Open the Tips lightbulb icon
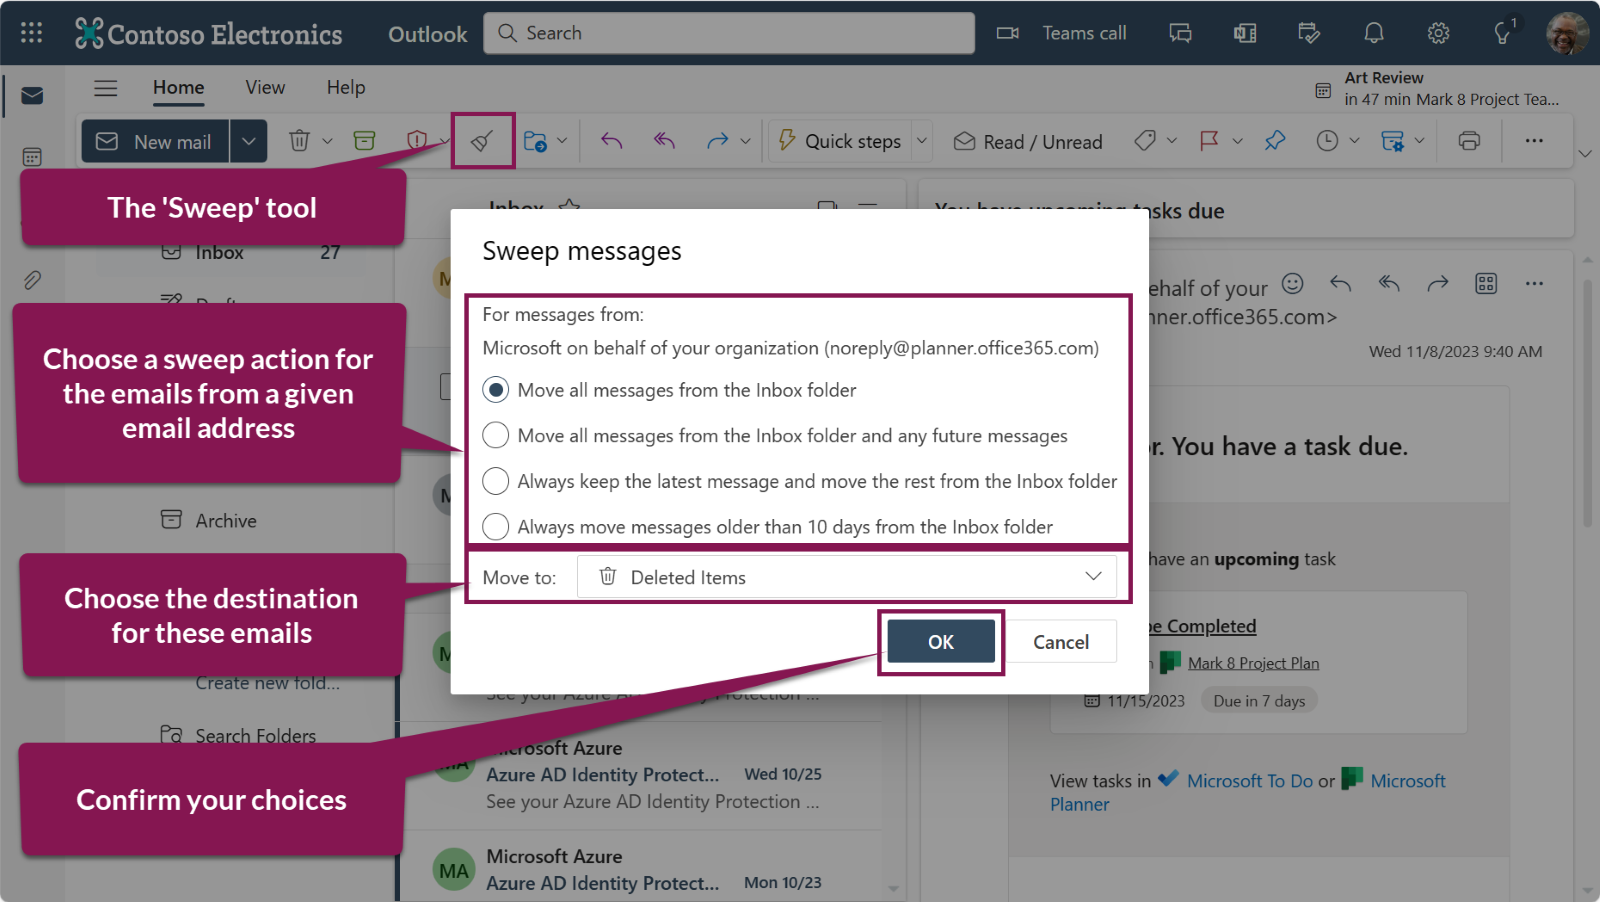Viewport: 1600px width, 902px height. point(1503,33)
